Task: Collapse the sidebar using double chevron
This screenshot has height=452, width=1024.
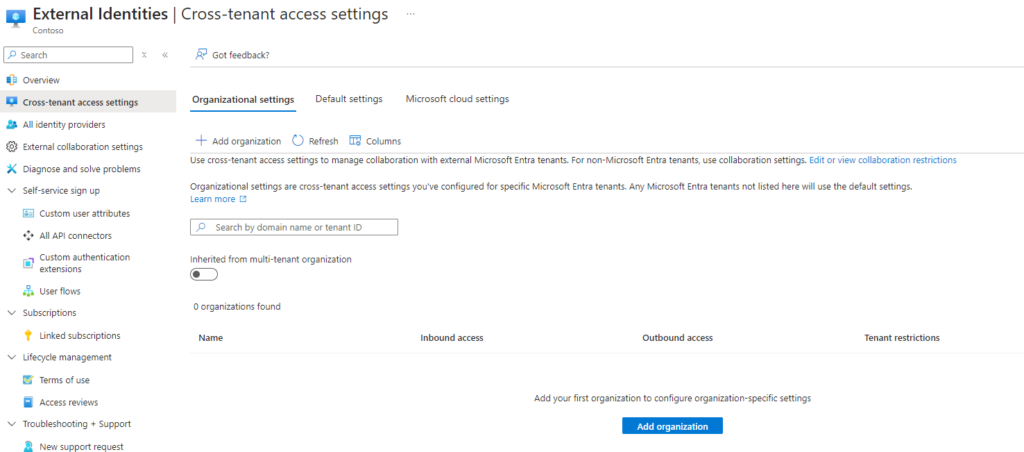Action: pyautogui.click(x=165, y=55)
